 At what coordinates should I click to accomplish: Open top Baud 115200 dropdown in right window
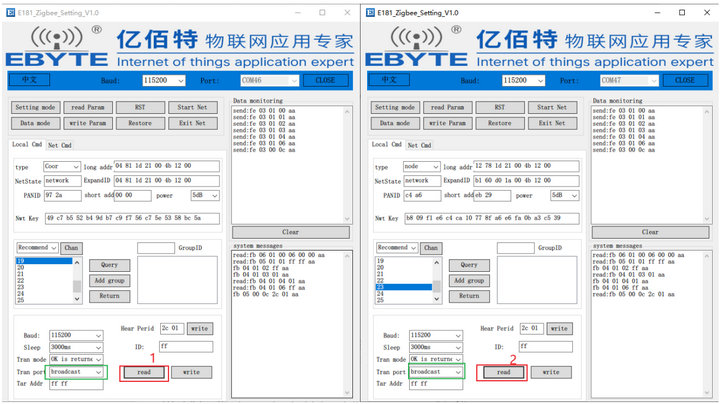coord(523,80)
